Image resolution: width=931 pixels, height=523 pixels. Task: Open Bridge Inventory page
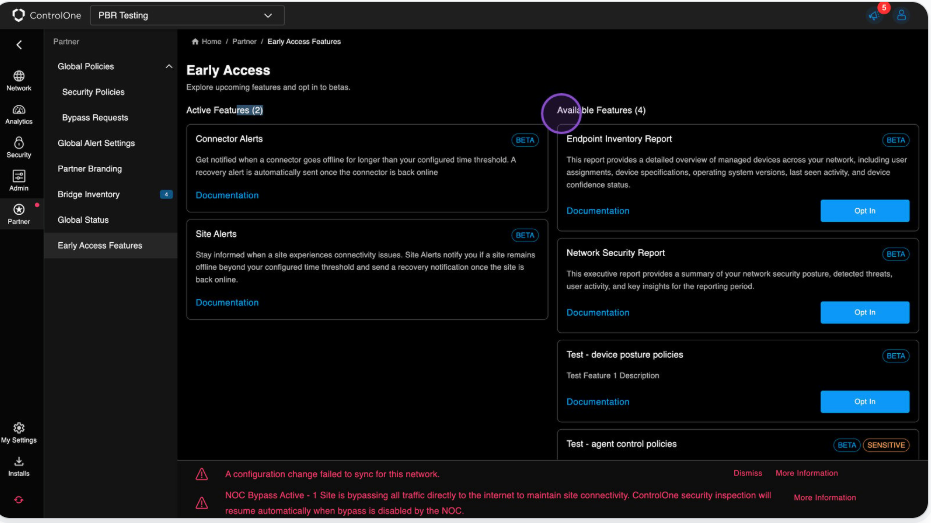click(88, 194)
